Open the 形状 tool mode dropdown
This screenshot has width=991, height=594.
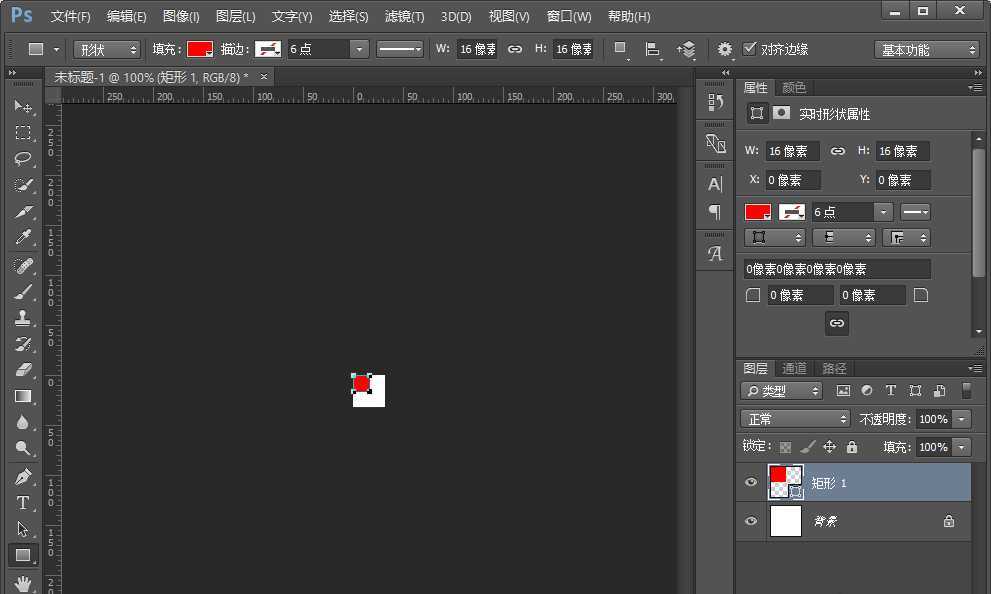pos(108,49)
